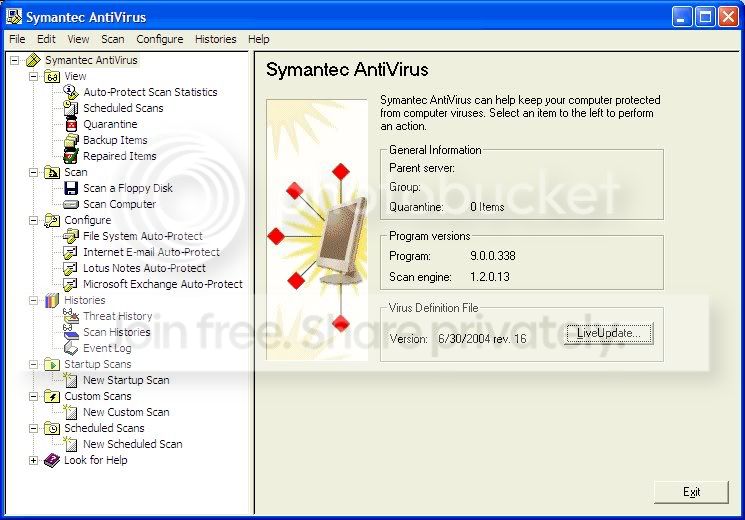Collapse the Scheduled Scans folder branch
Image resolution: width=745 pixels, height=520 pixels.
click(33, 428)
